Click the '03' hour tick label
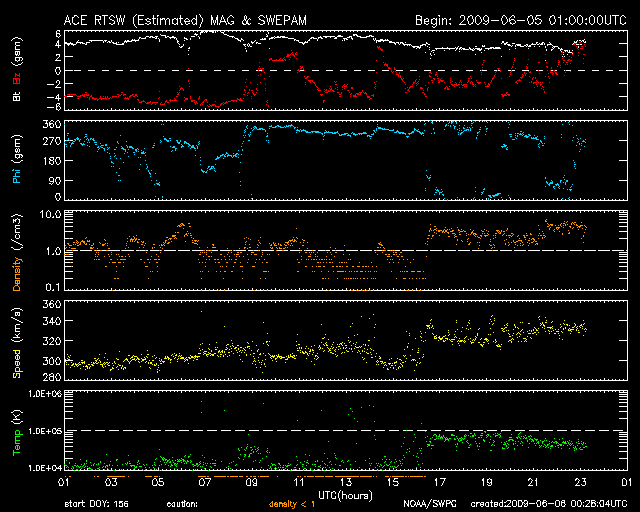The image size is (640, 512). pos(111,482)
